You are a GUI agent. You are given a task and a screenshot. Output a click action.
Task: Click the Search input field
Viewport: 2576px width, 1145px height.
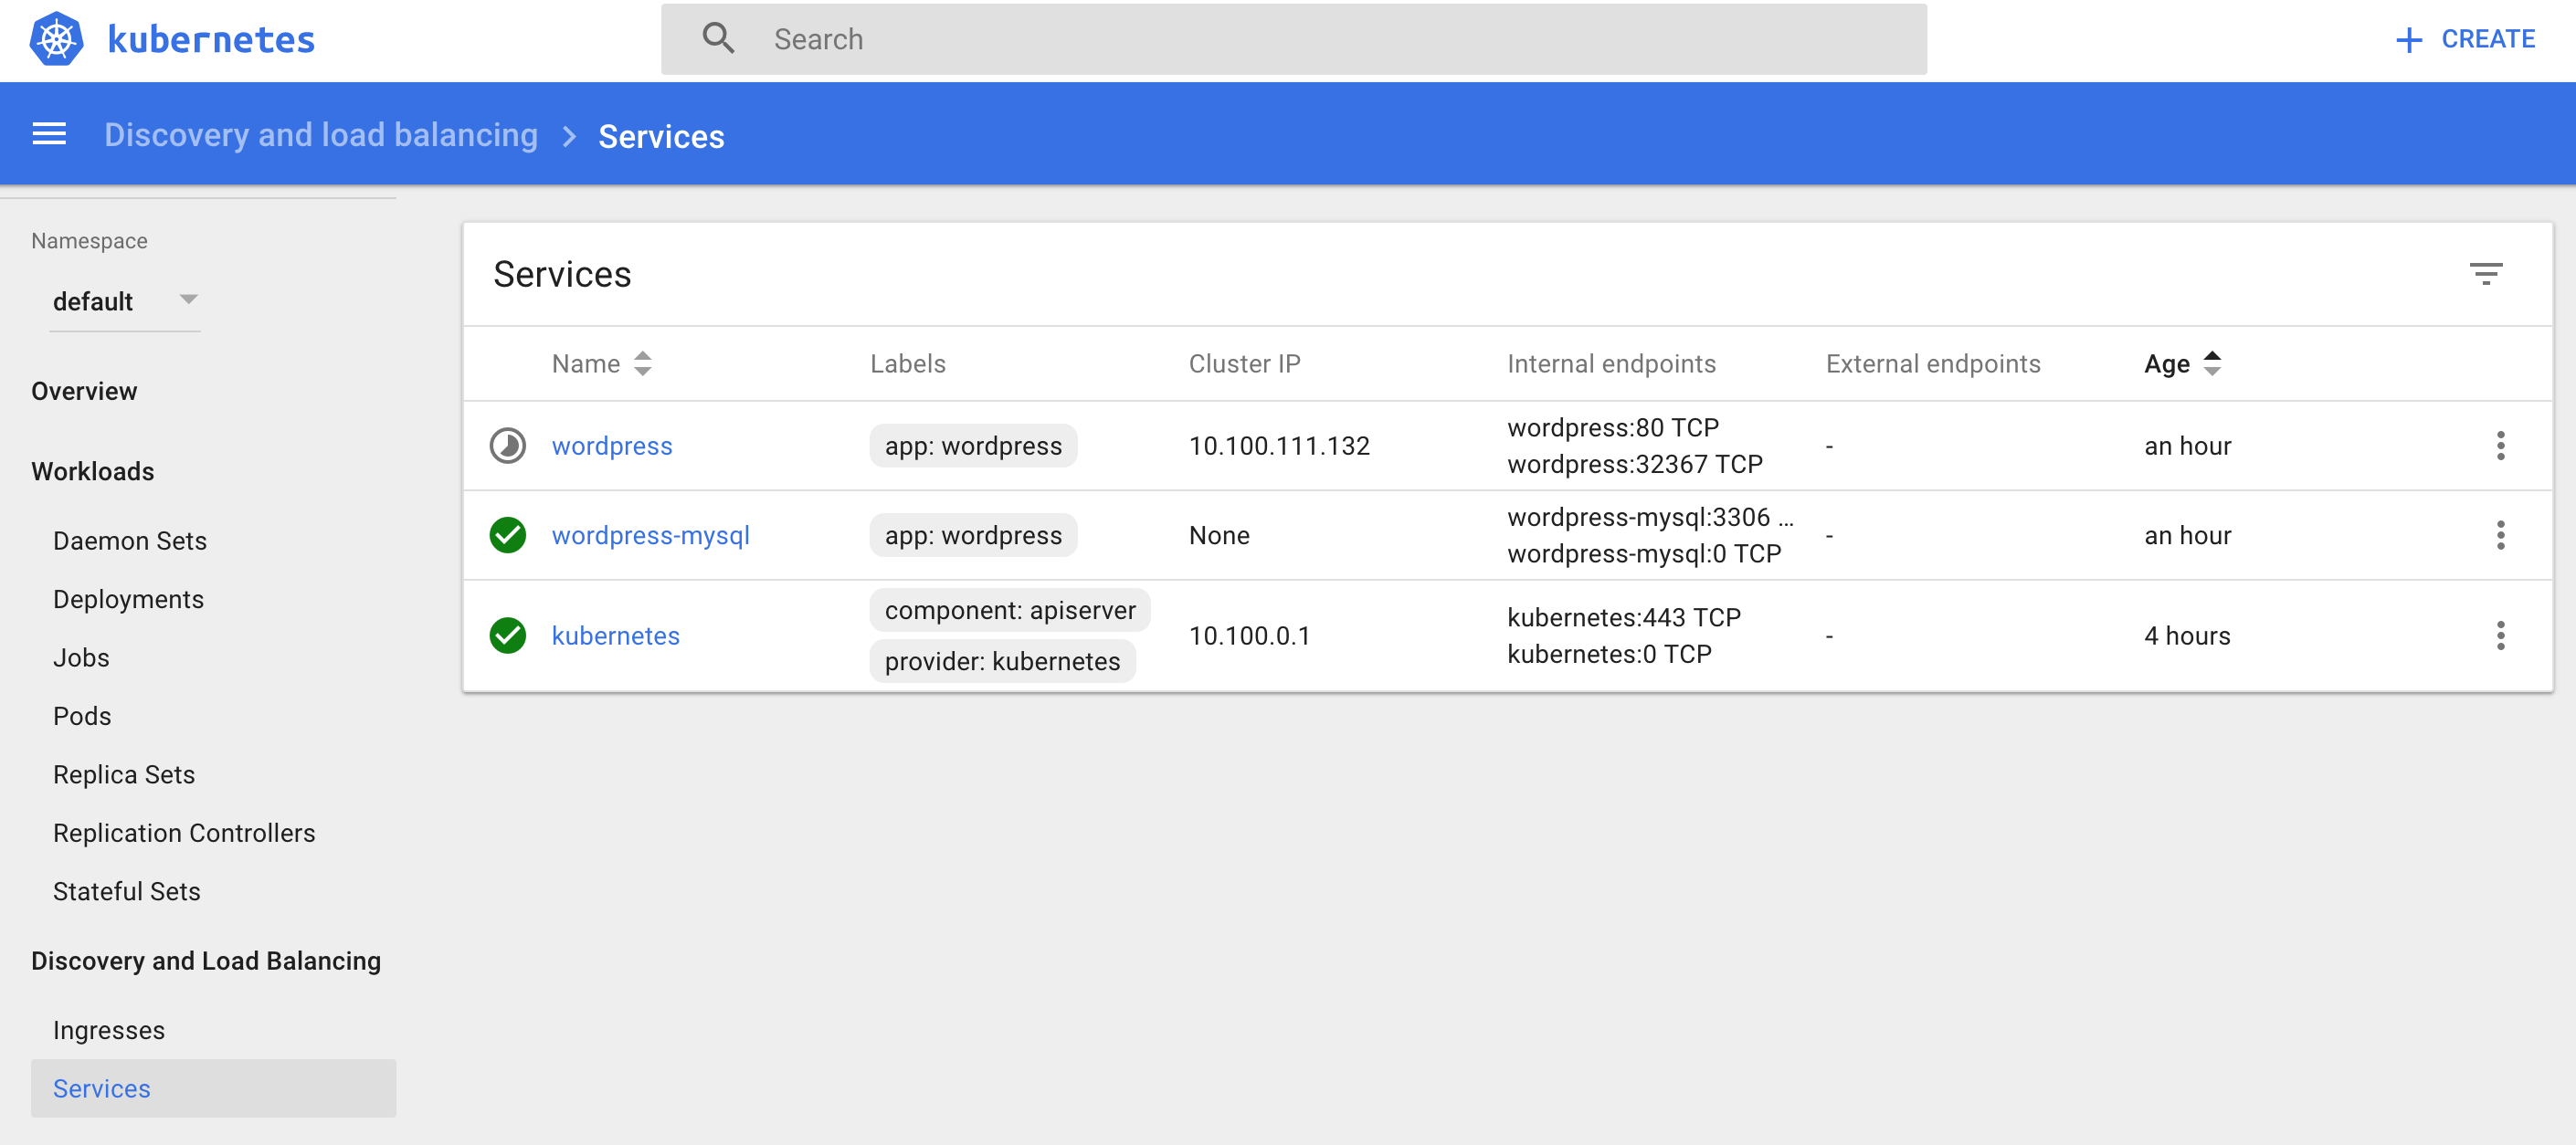1293,39
